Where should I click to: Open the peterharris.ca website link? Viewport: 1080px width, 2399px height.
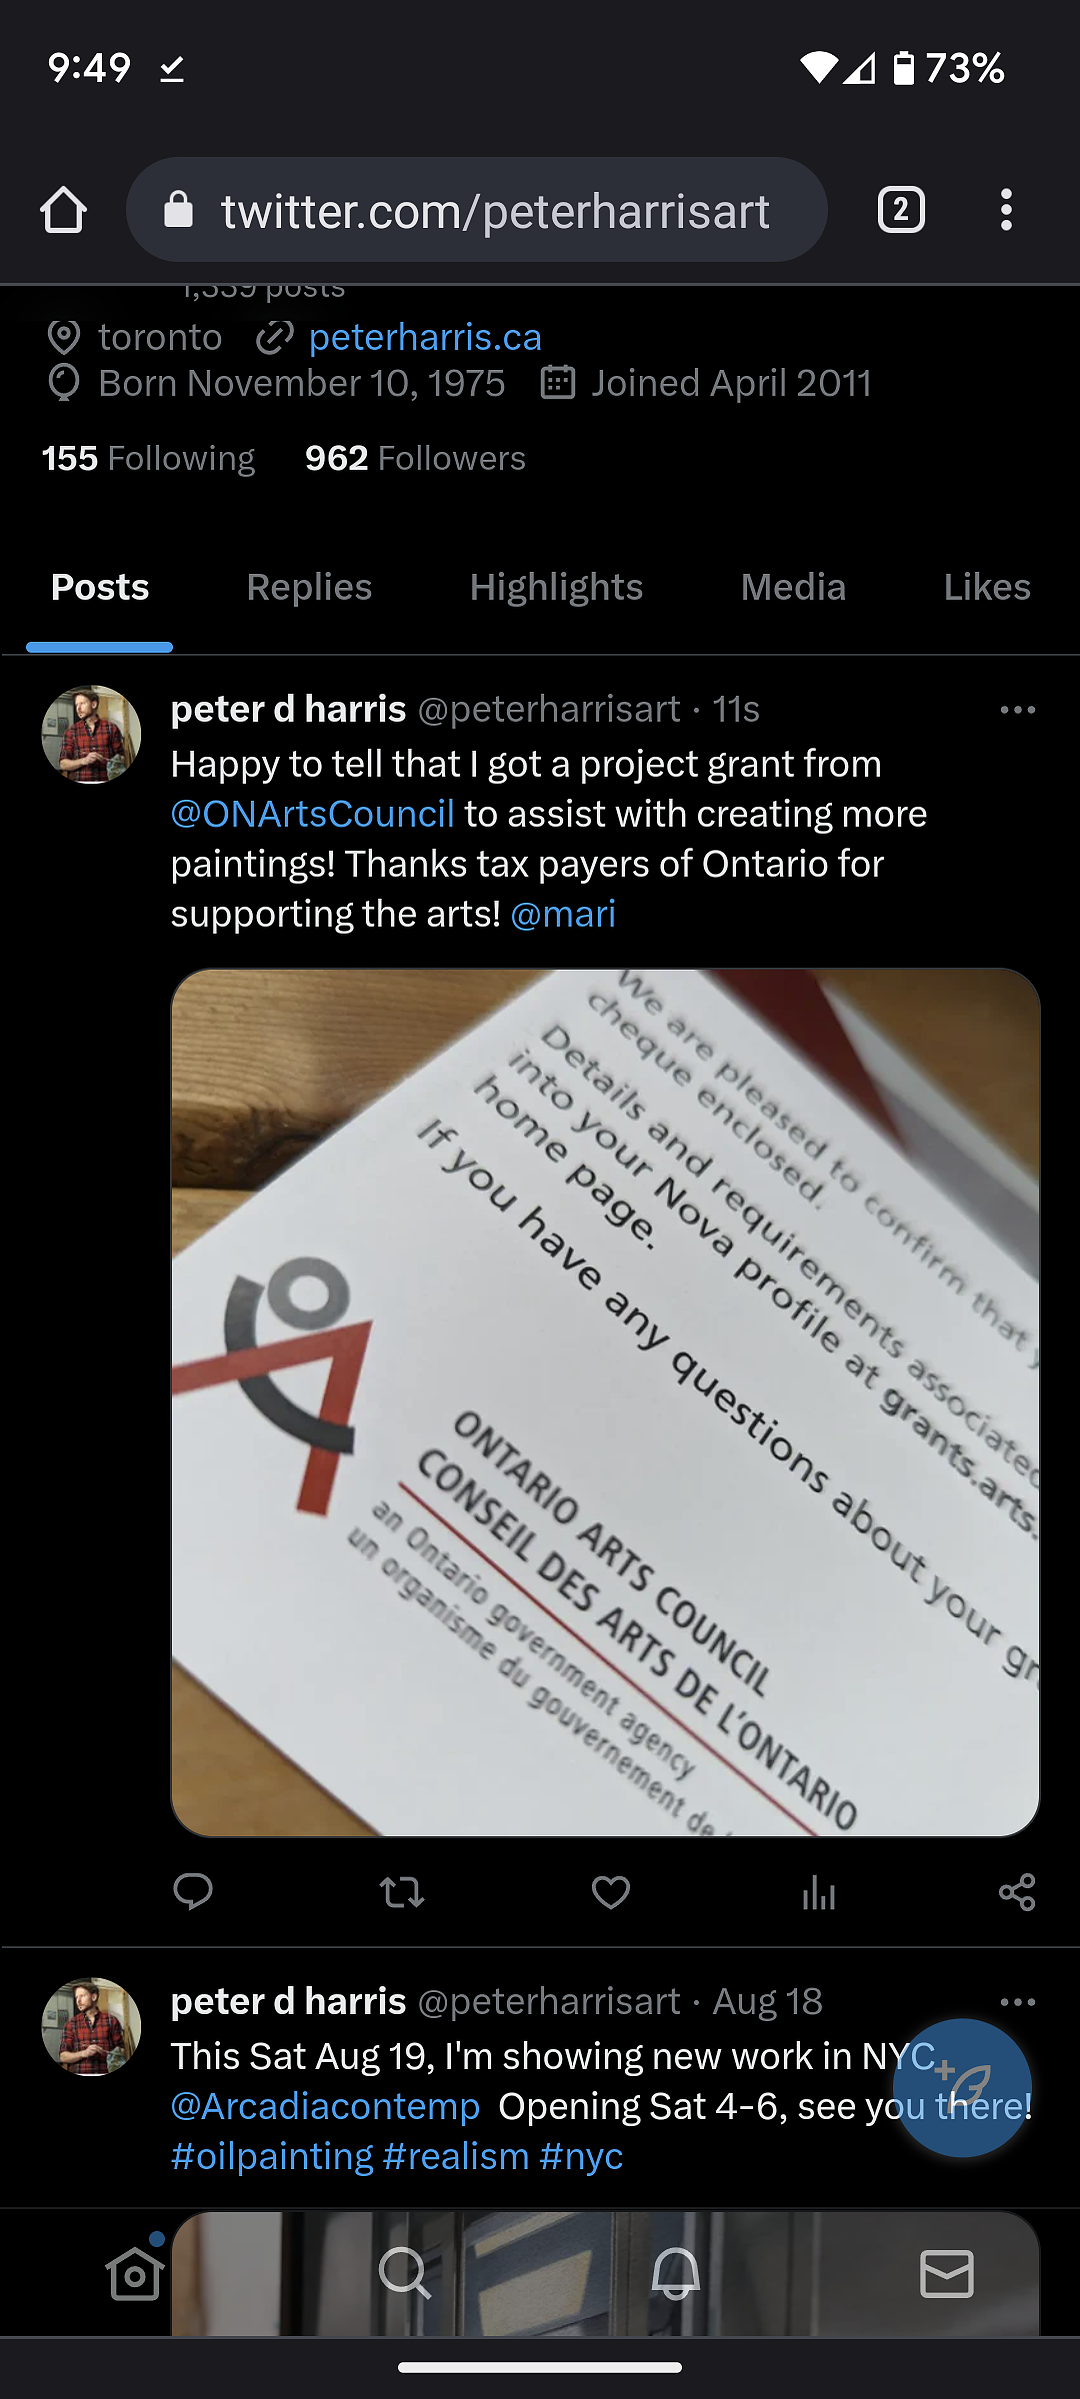tap(425, 338)
